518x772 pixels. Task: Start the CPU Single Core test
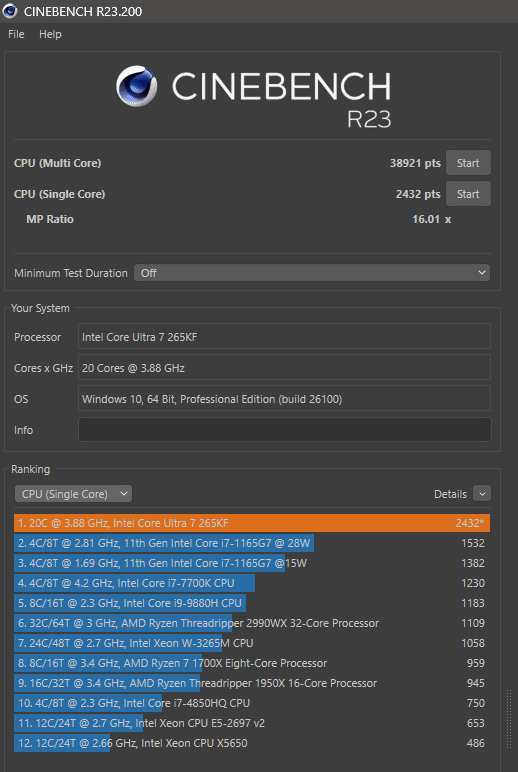coord(468,194)
